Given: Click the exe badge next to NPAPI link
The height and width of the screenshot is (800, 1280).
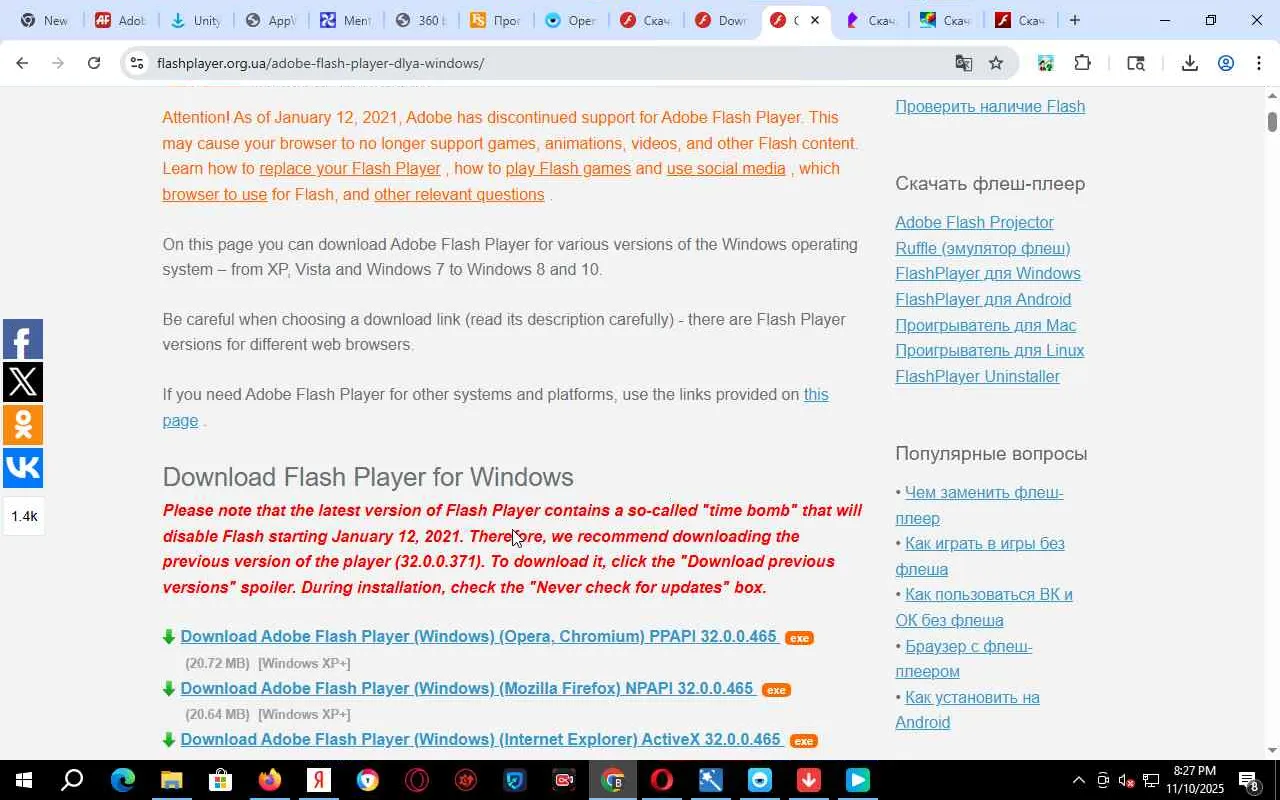Looking at the screenshot, I should pos(776,690).
